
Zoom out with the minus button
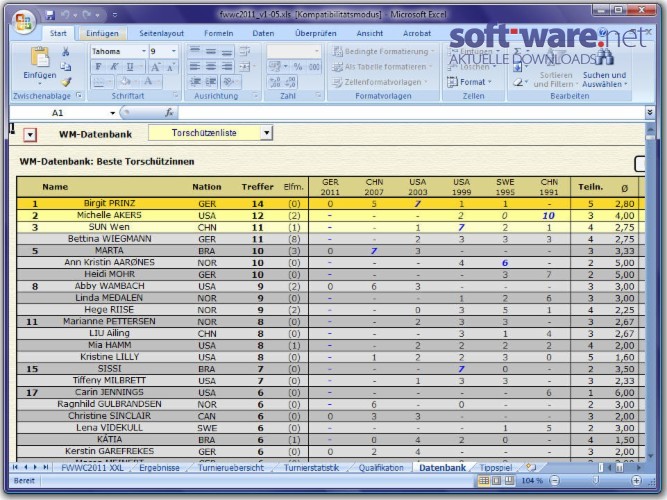[x=554, y=481]
